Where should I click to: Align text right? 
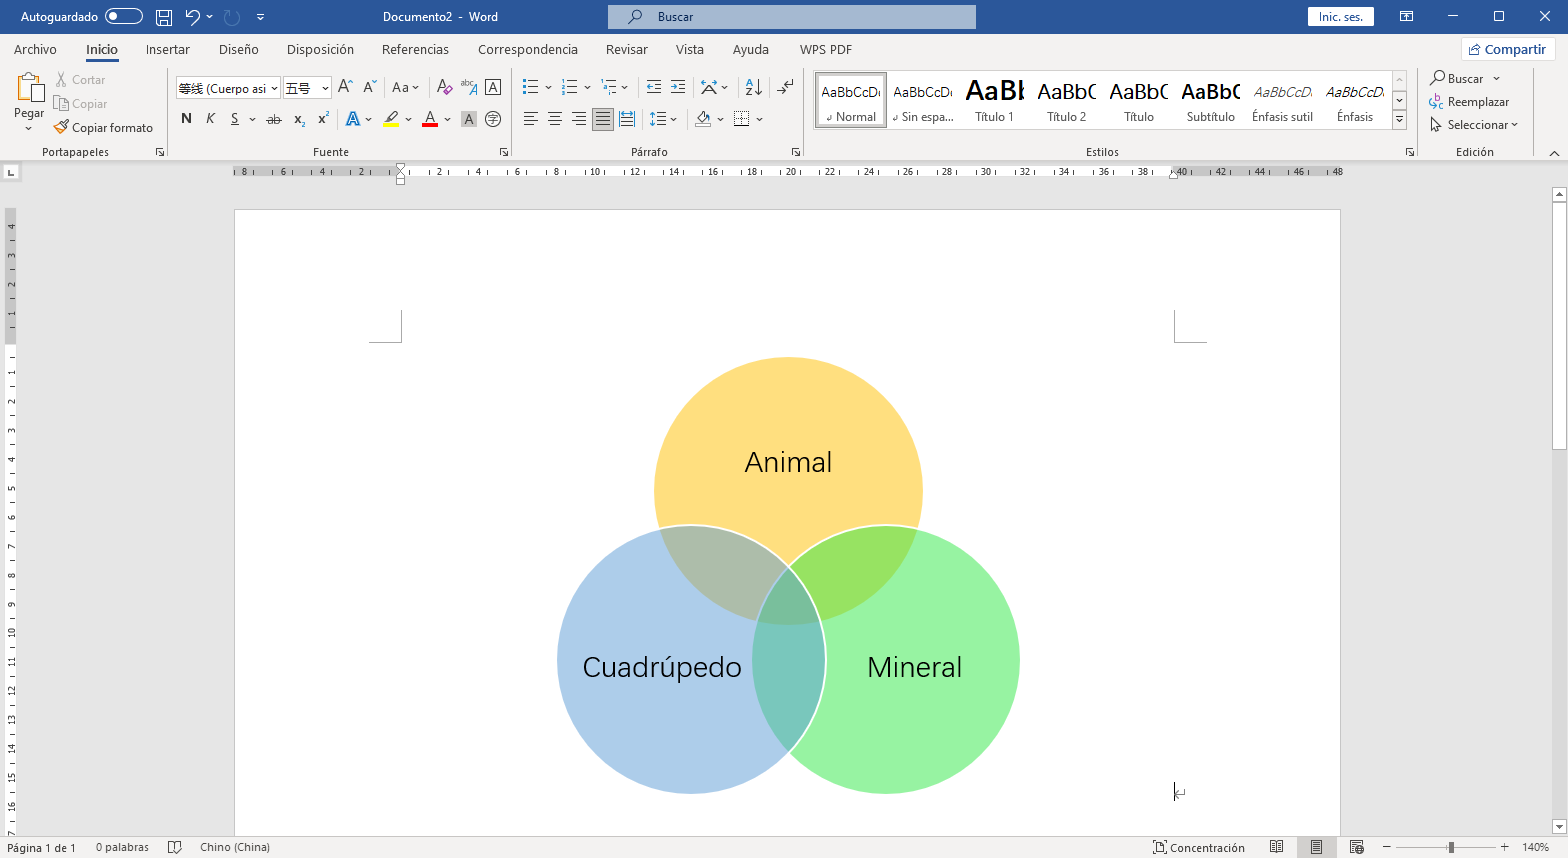[579, 119]
